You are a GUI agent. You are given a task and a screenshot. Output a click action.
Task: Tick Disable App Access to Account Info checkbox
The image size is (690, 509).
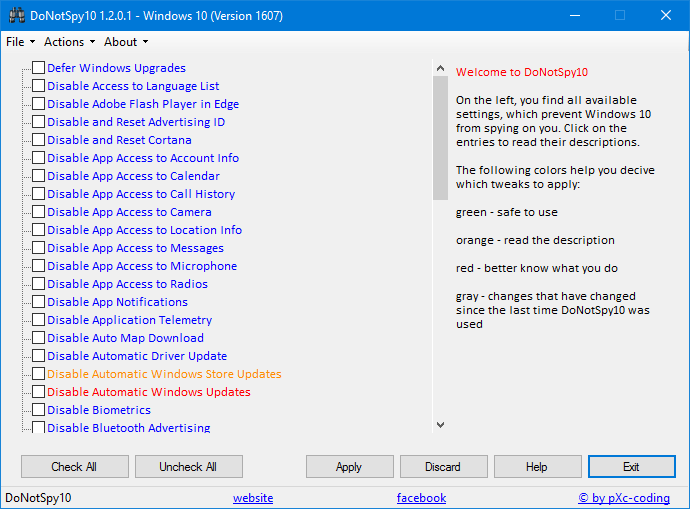click(38, 158)
